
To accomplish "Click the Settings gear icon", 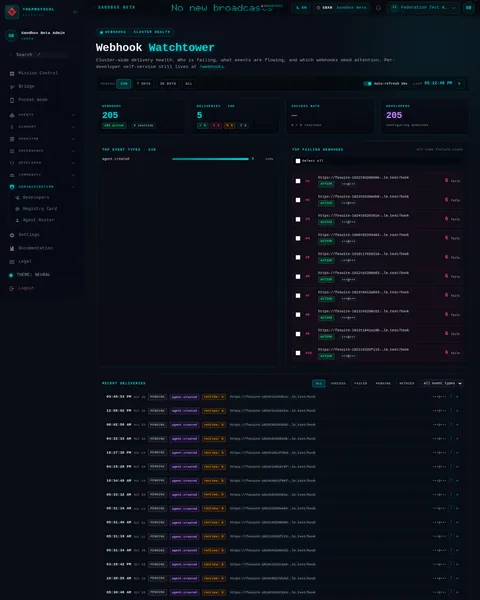I will click(x=12, y=235).
